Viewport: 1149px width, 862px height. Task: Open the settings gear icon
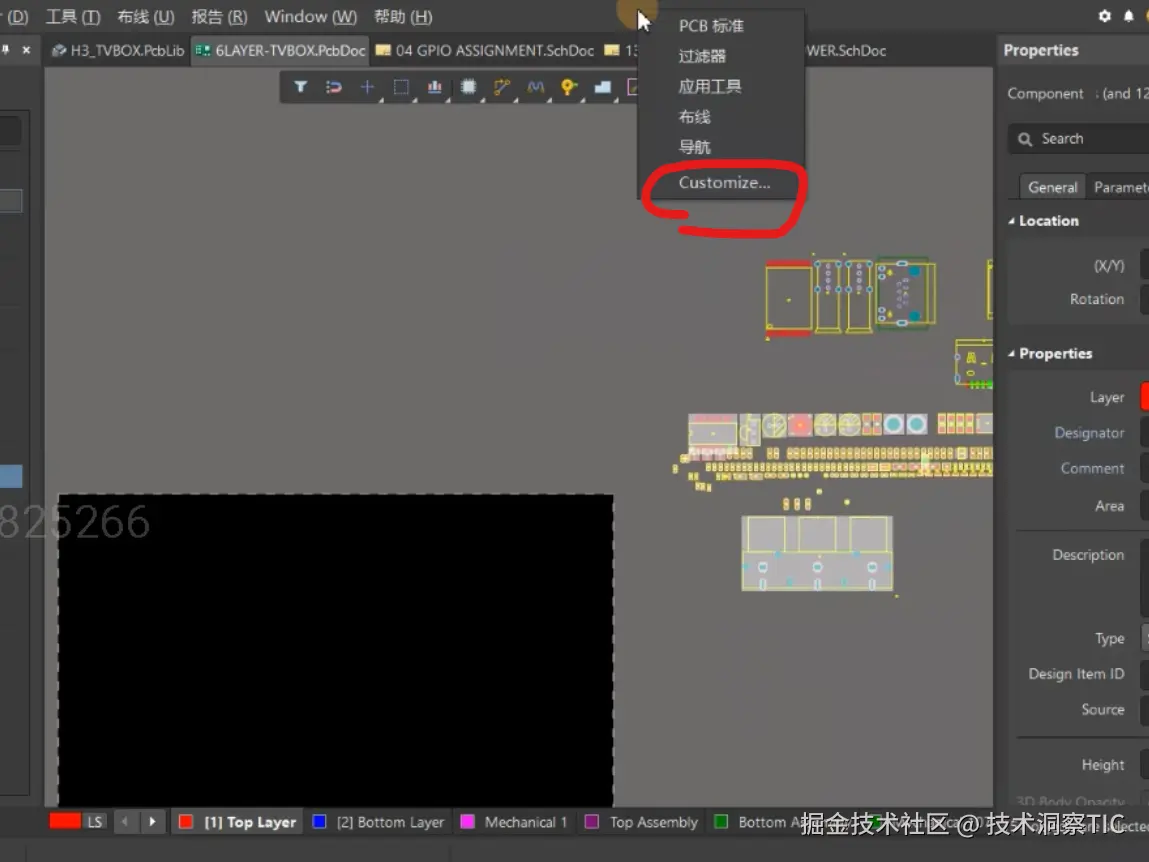pyautogui.click(x=1104, y=15)
